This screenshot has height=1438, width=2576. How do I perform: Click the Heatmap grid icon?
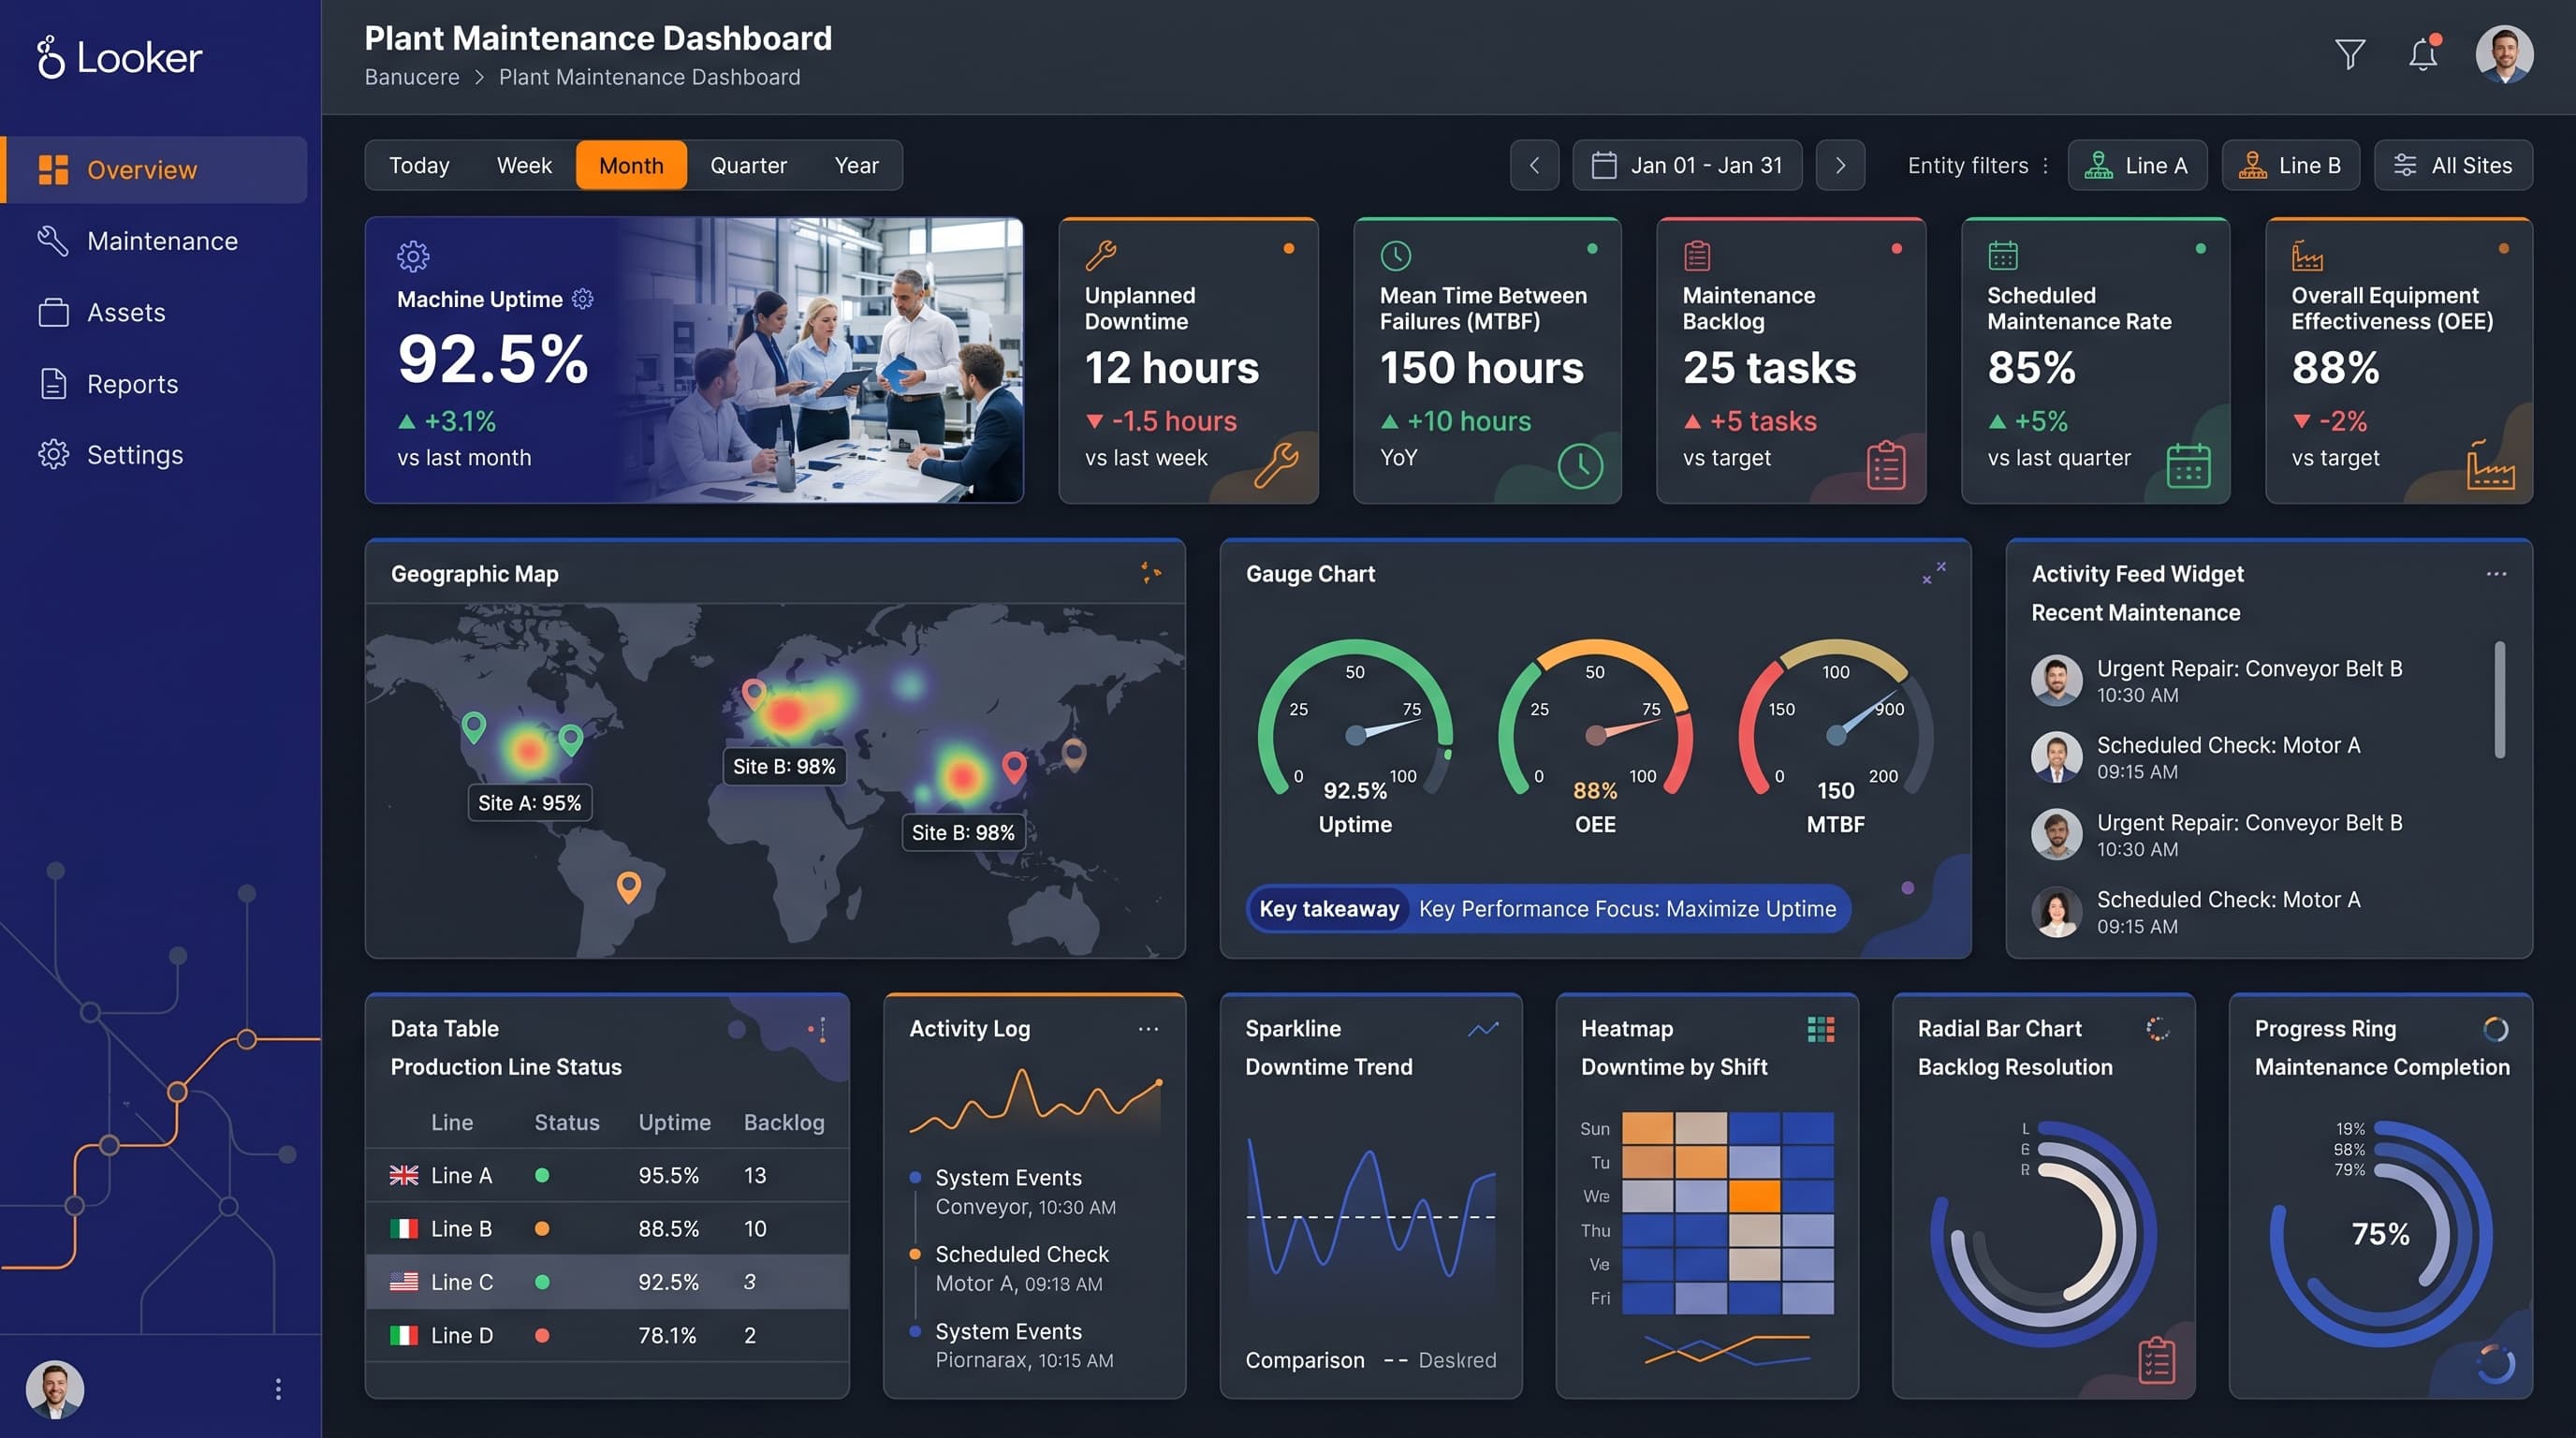click(1820, 1029)
